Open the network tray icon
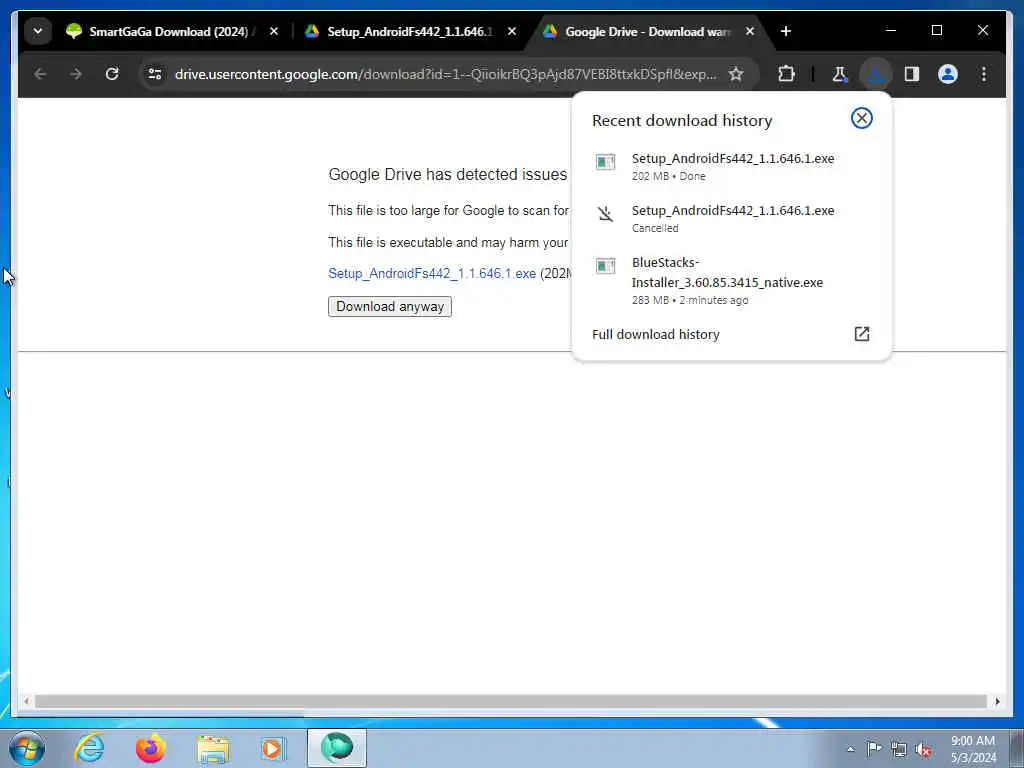1024x768 pixels. (x=899, y=749)
